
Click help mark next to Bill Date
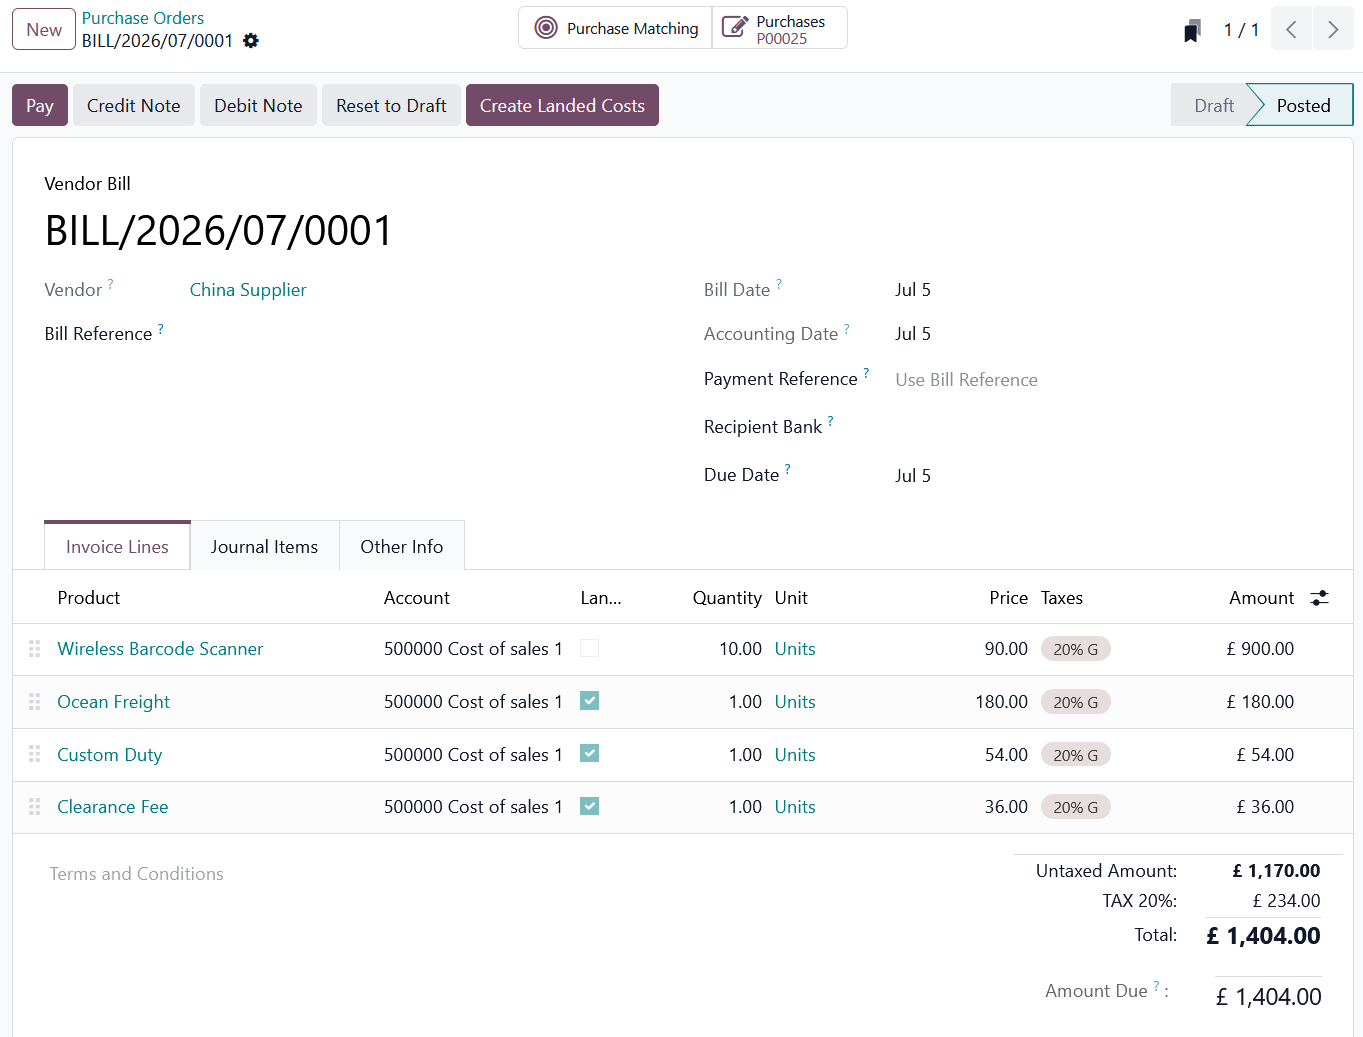coord(779,284)
